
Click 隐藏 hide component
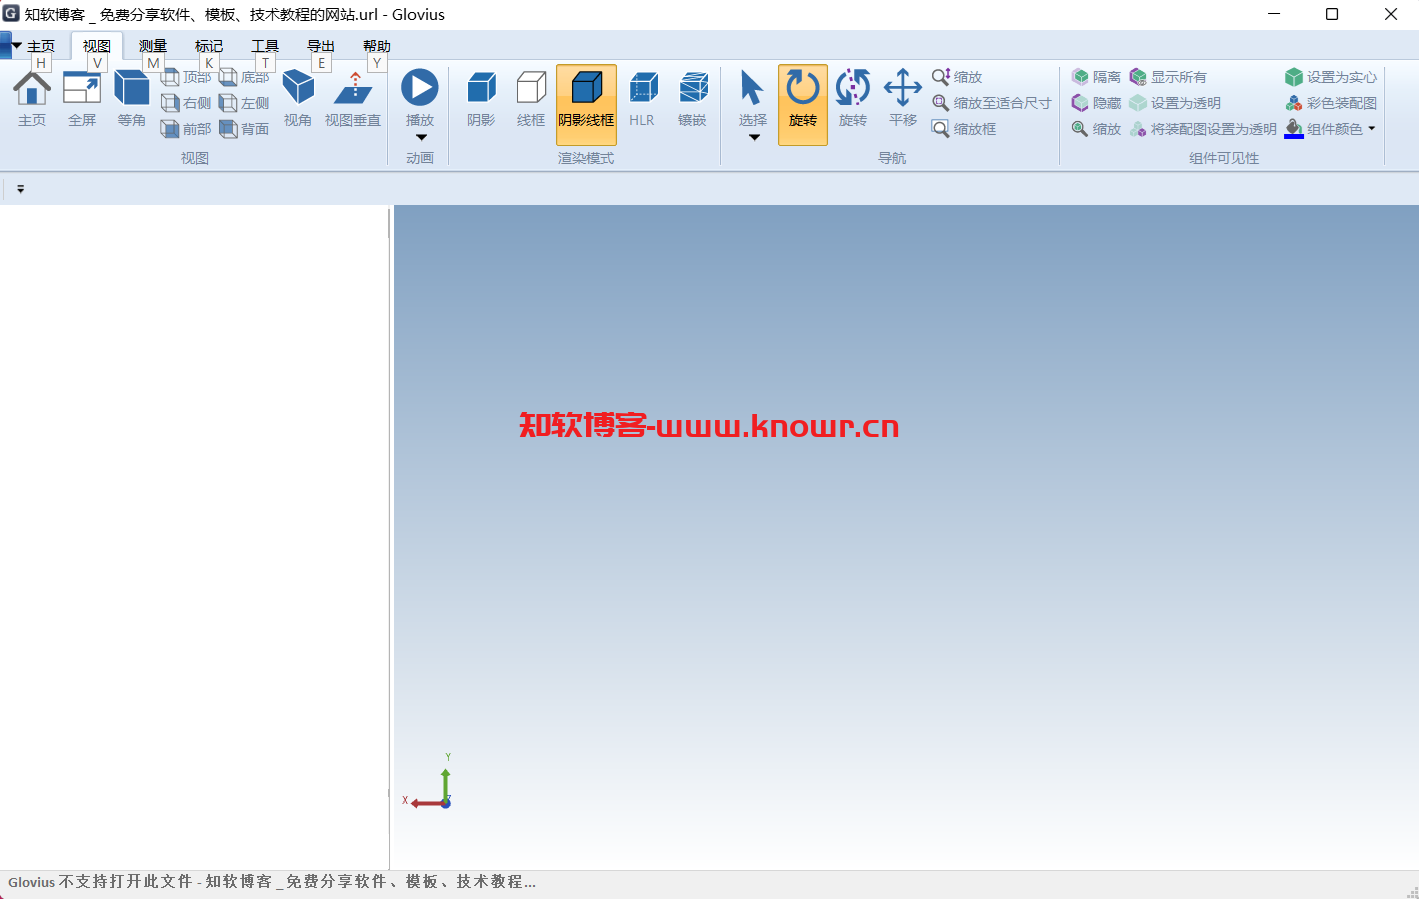[1097, 103]
